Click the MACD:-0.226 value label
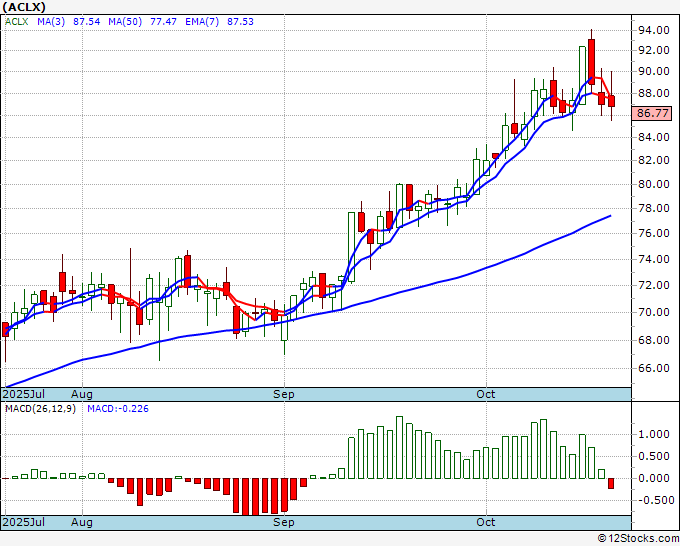 click(x=118, y=409)
